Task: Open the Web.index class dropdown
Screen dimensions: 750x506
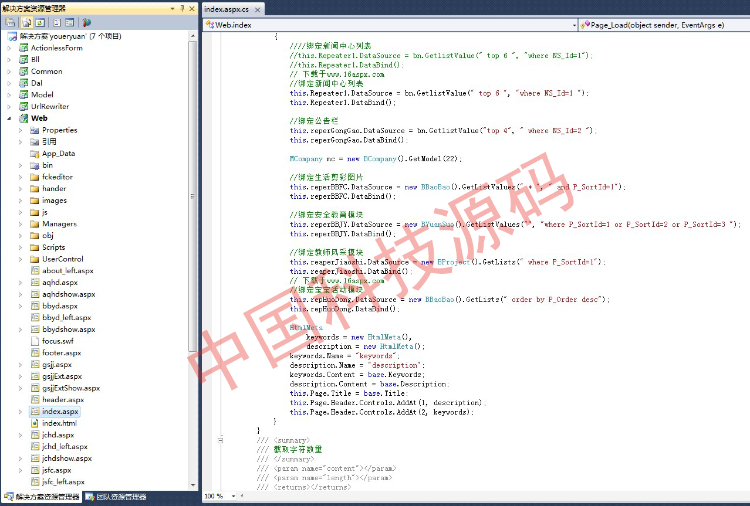Action: click(574, 25)
